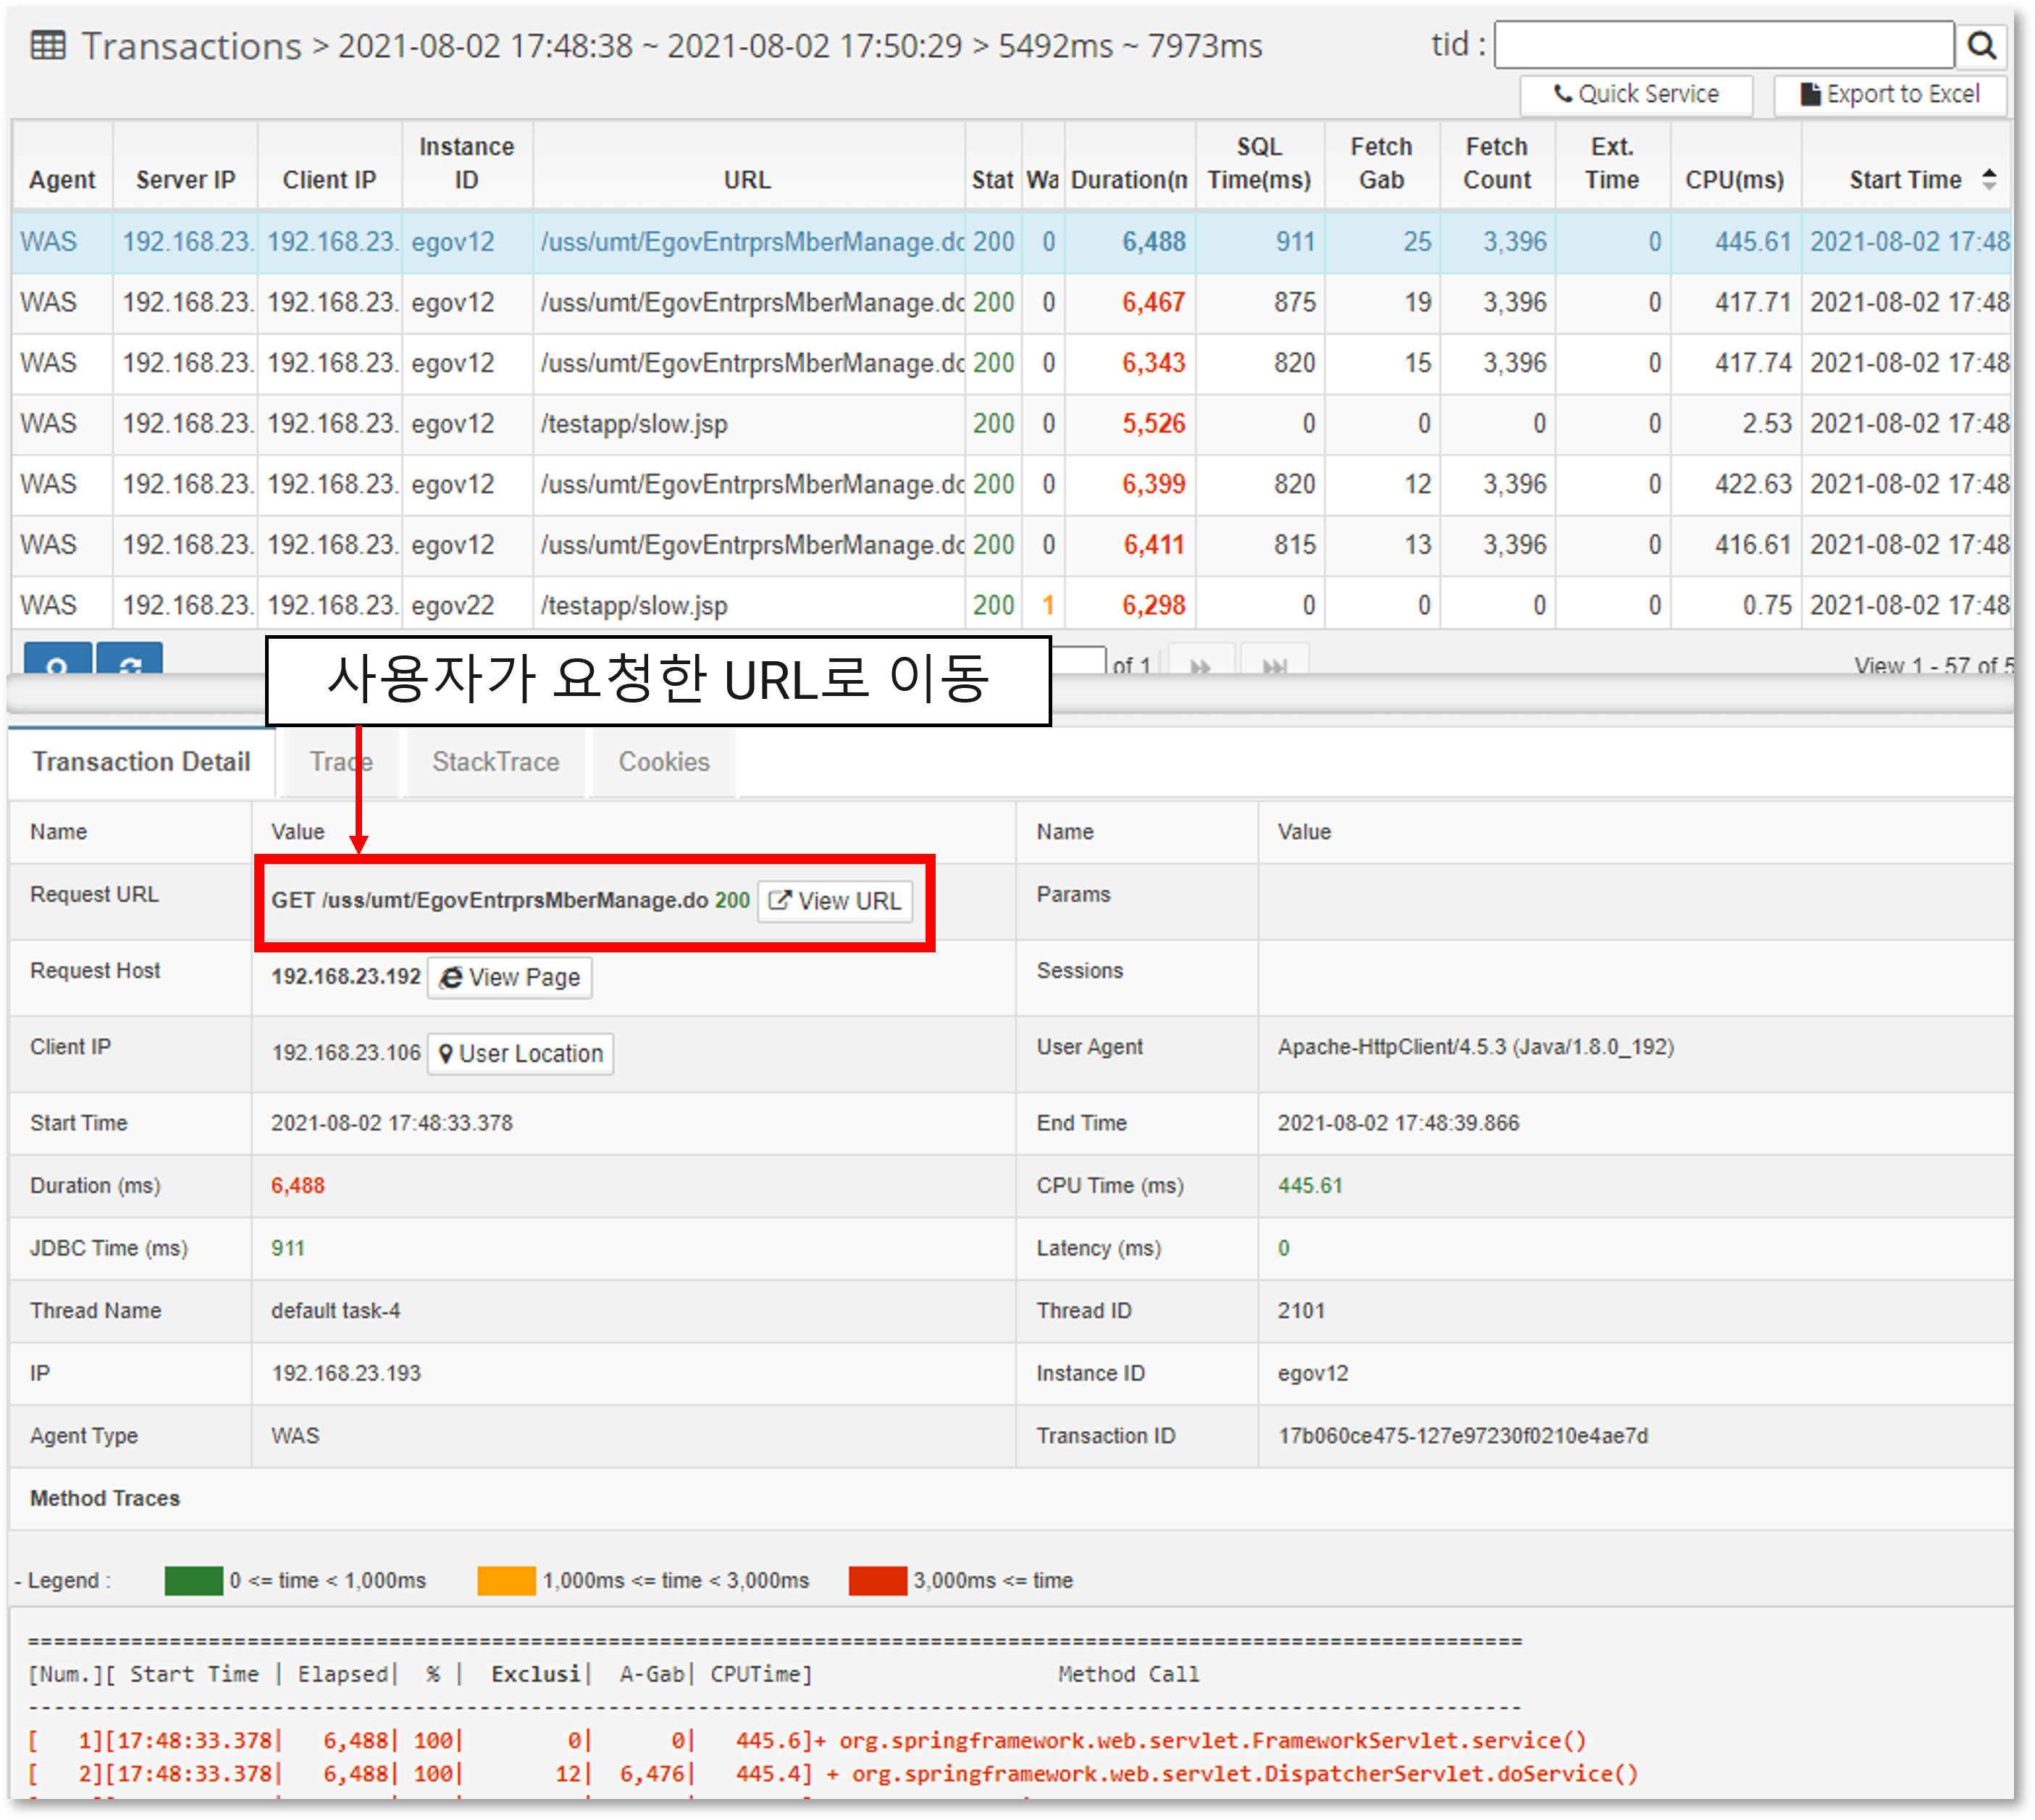This screenshot has height=1820, width=2035.
Task: Click View Page beside Request Host
Action: [x=510, y=977]
